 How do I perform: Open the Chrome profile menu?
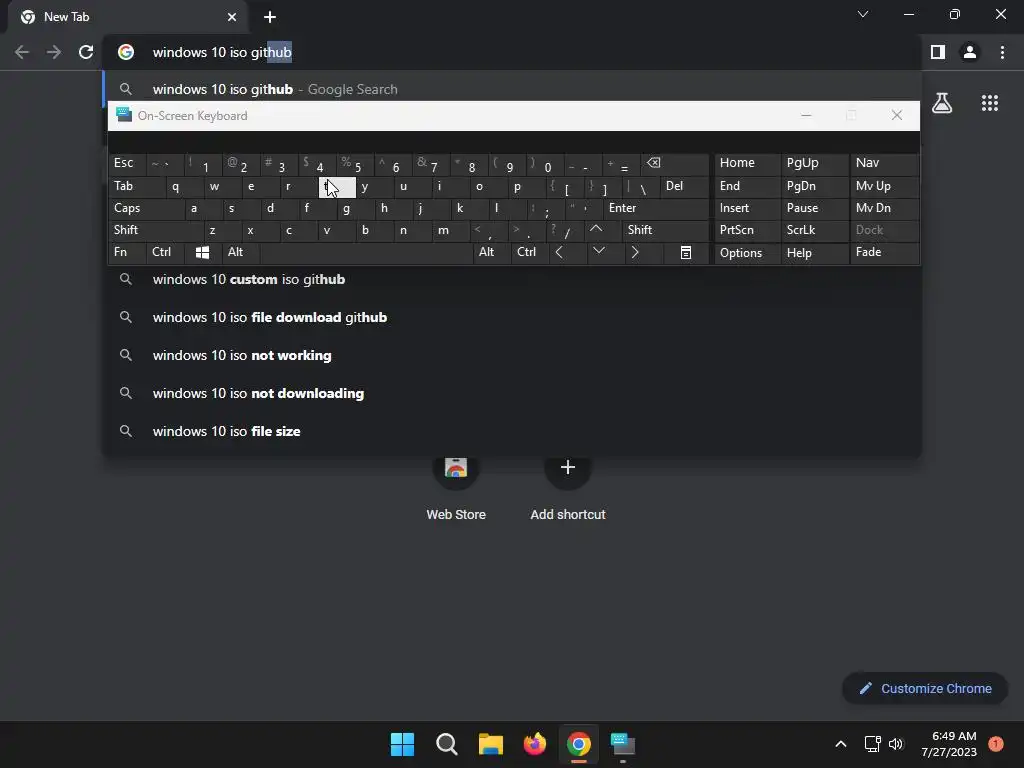coord(970,52)
